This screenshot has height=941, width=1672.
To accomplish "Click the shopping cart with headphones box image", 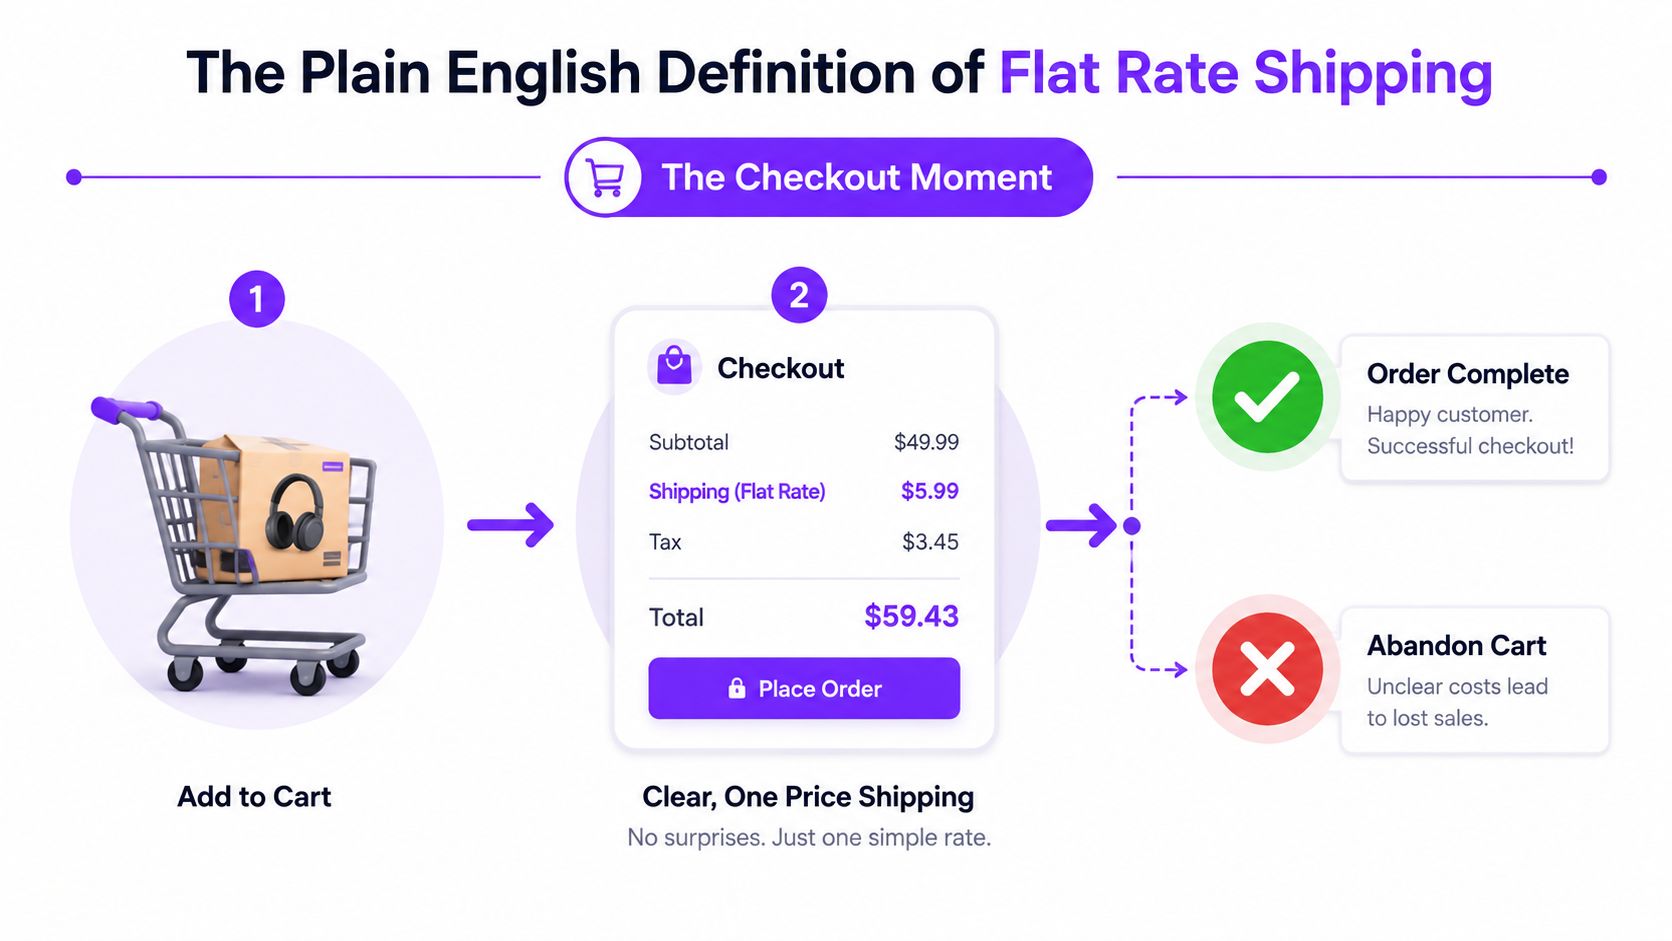I will point(235,544).
